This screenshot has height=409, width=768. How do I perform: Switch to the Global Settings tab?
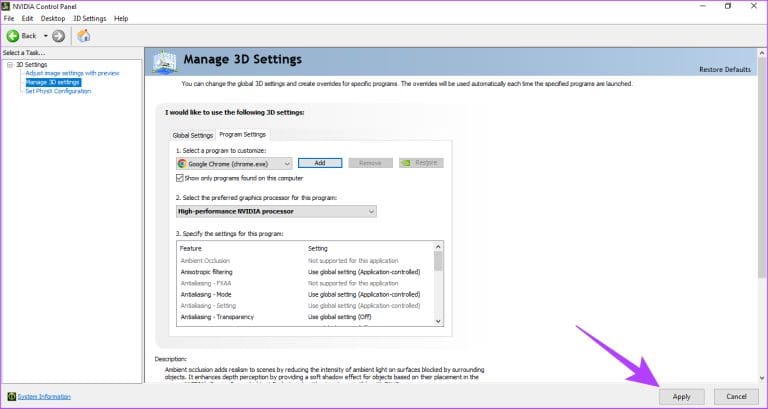193,135
